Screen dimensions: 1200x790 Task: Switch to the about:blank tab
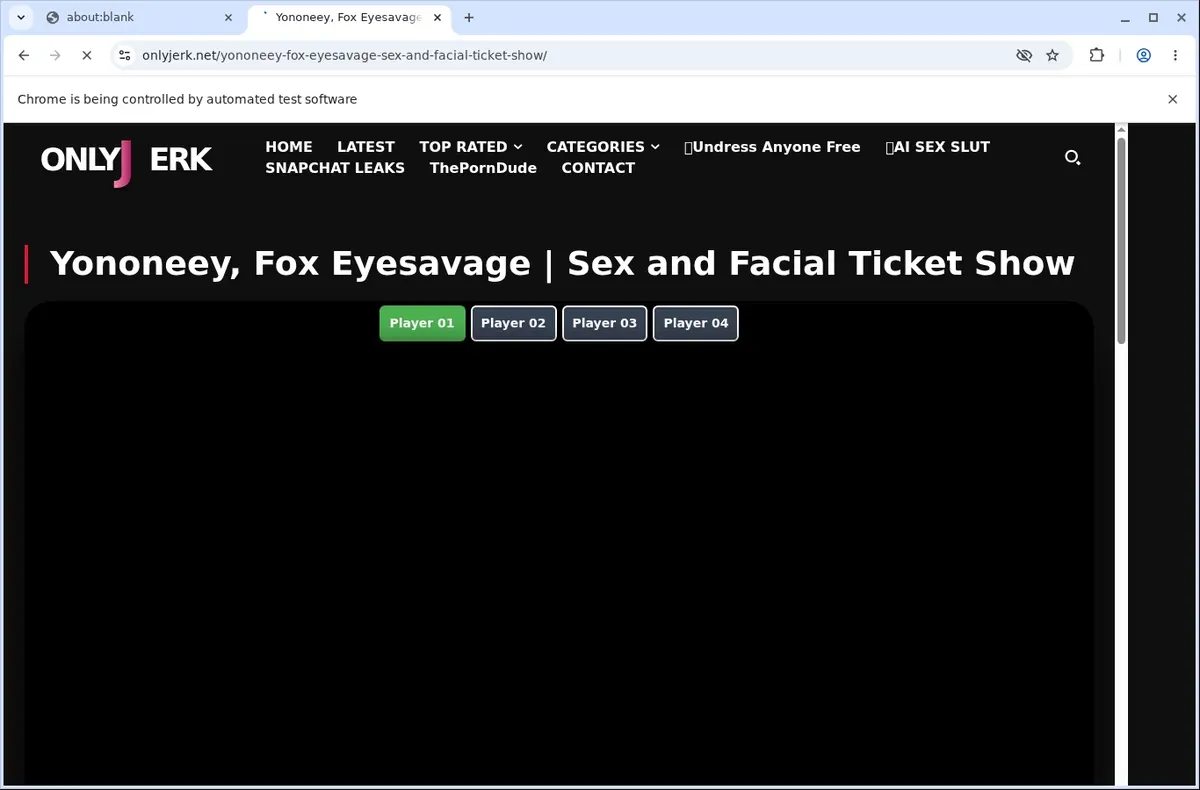[138, 17]
